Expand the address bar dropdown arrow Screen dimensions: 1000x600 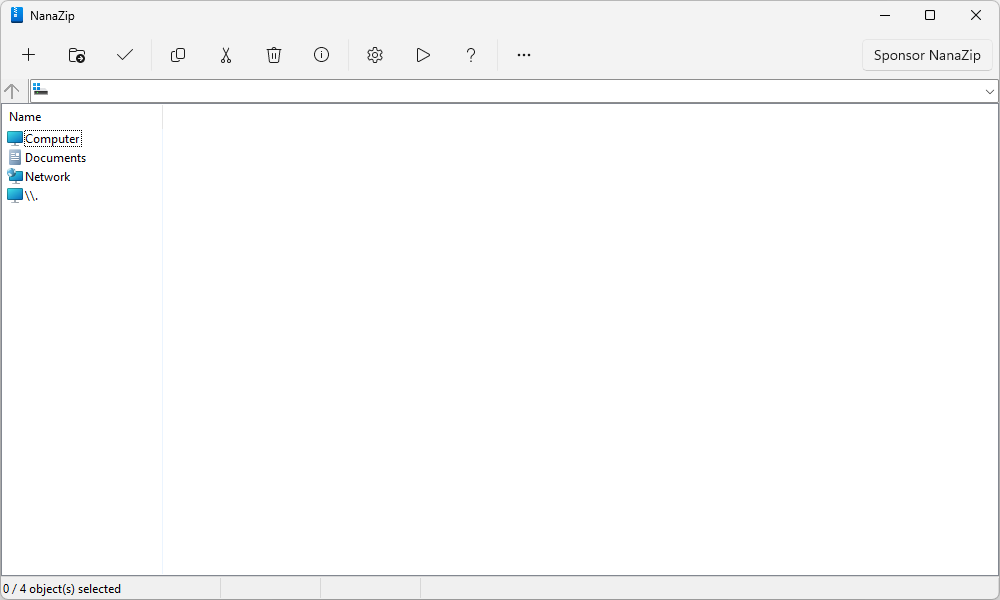(x=990, y=91)
